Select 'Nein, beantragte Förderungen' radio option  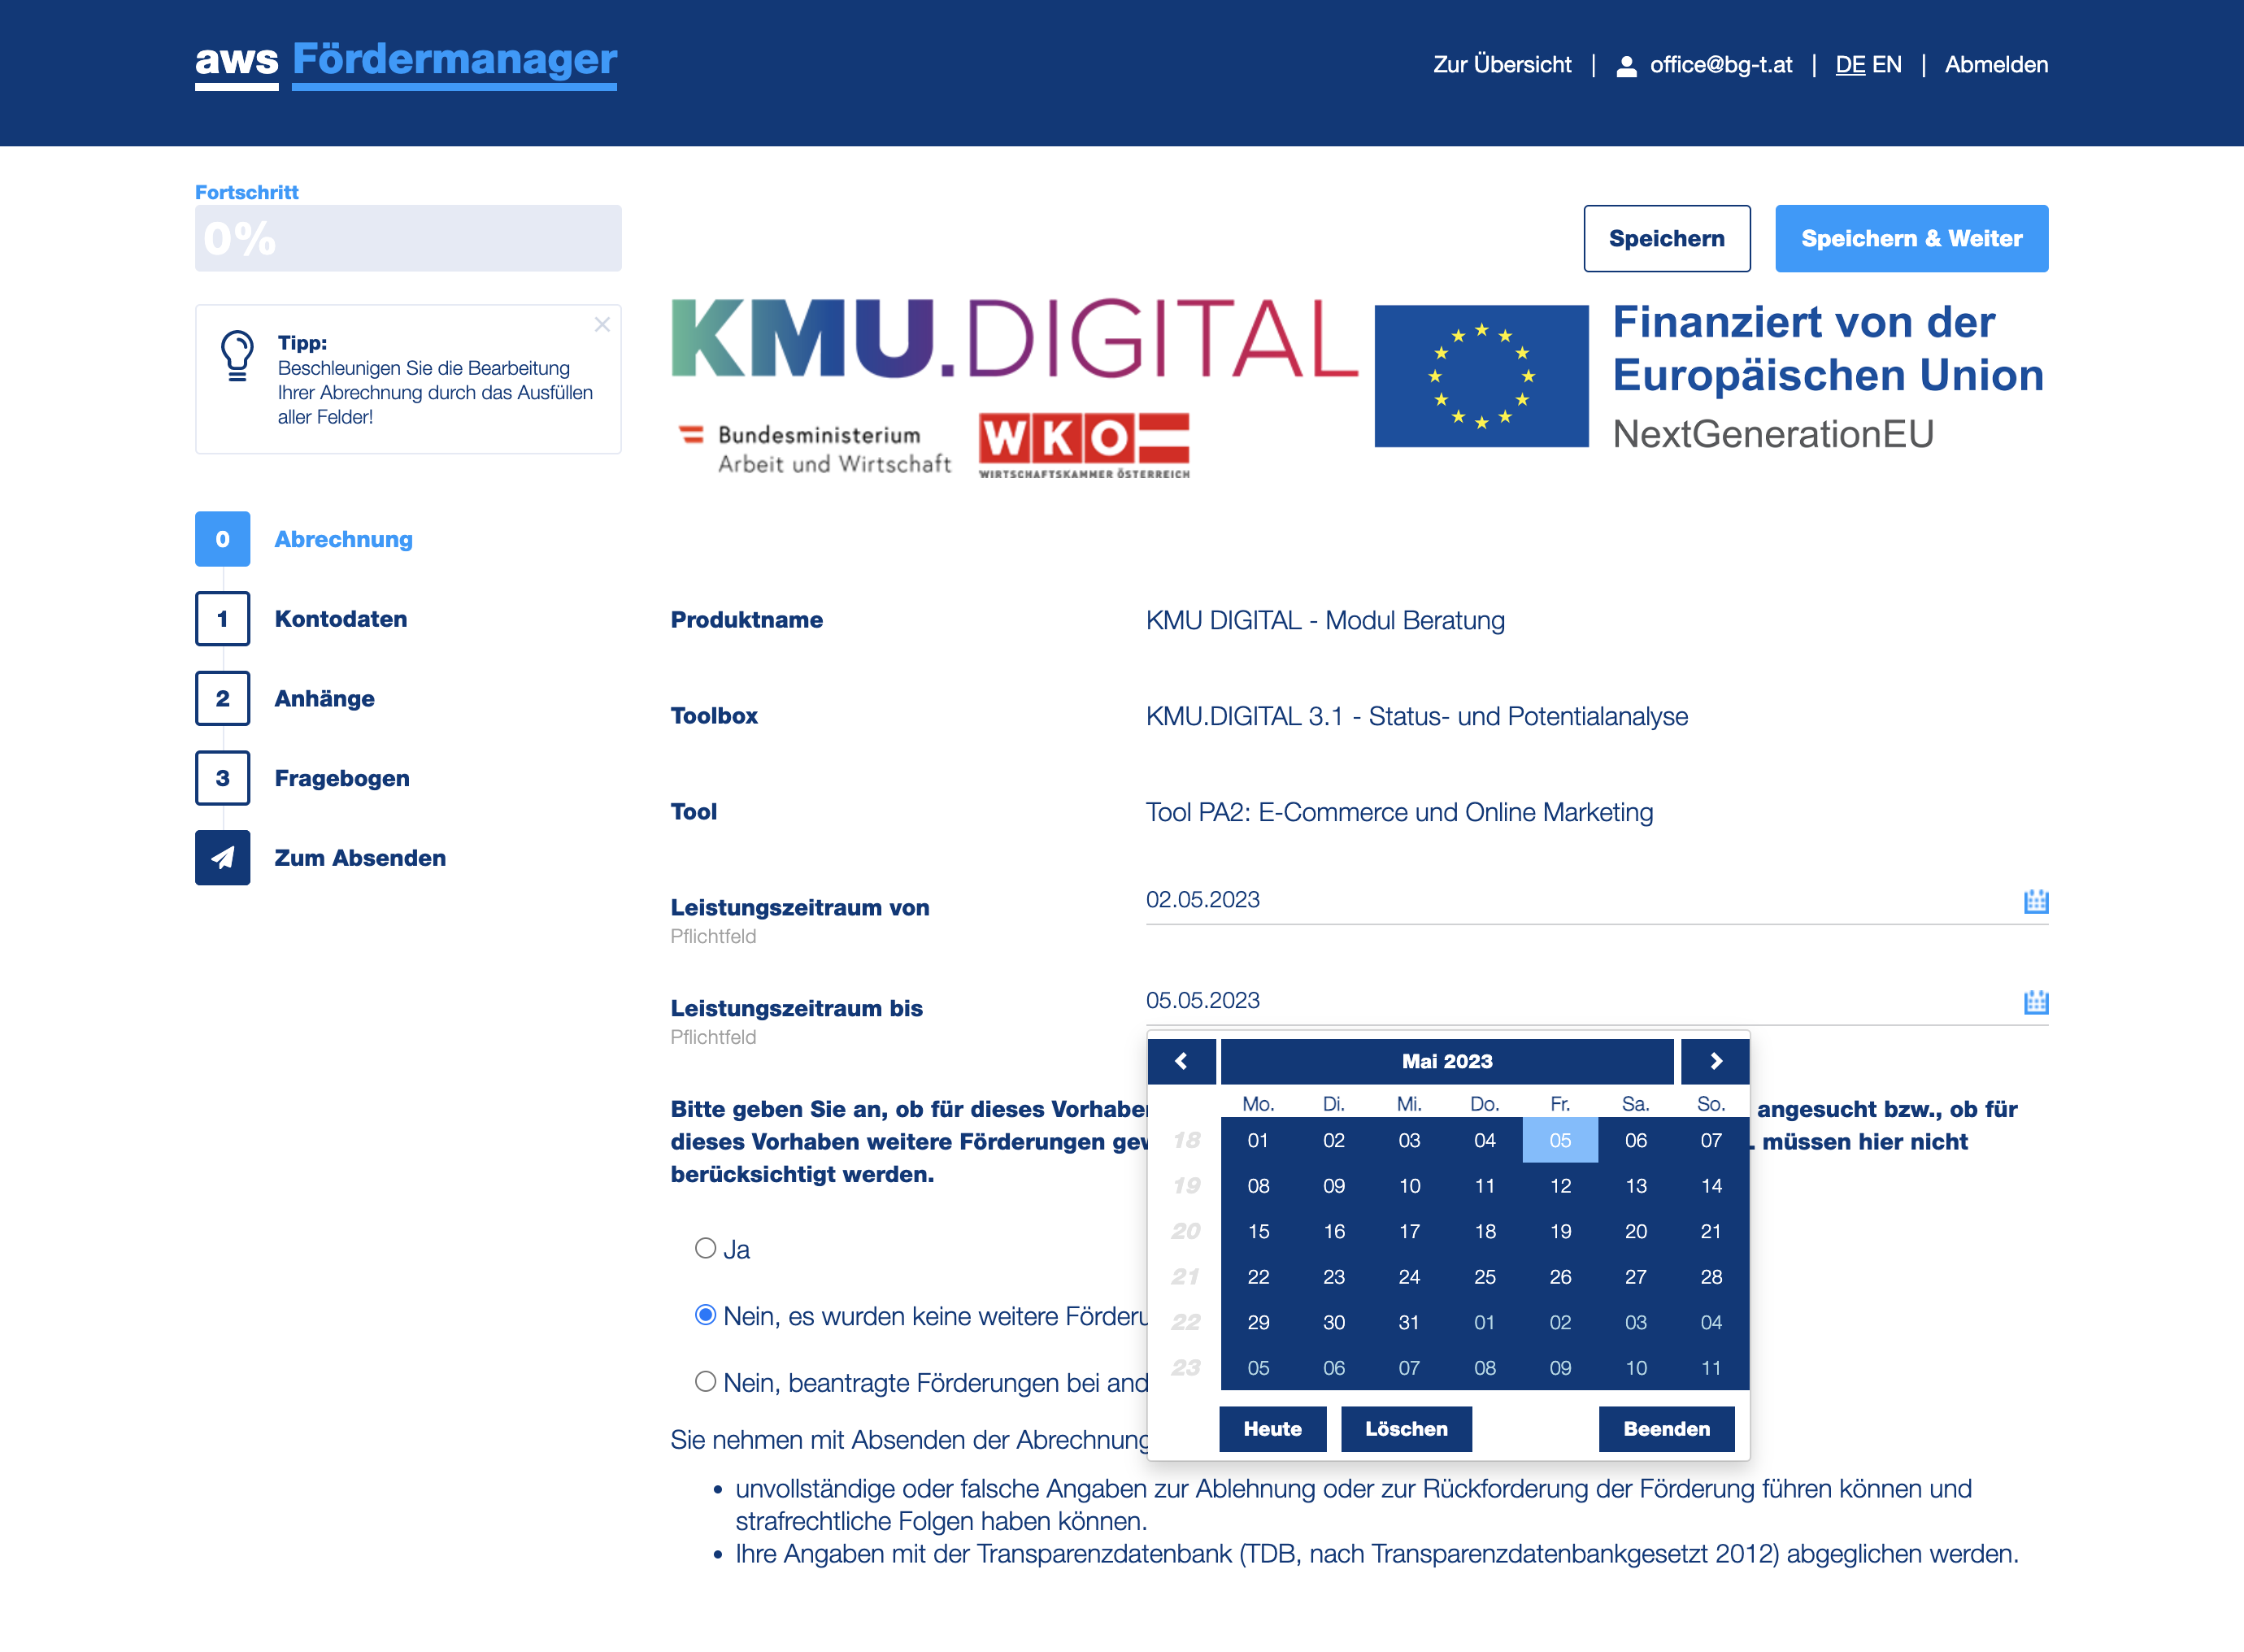tap(706, 1381)
